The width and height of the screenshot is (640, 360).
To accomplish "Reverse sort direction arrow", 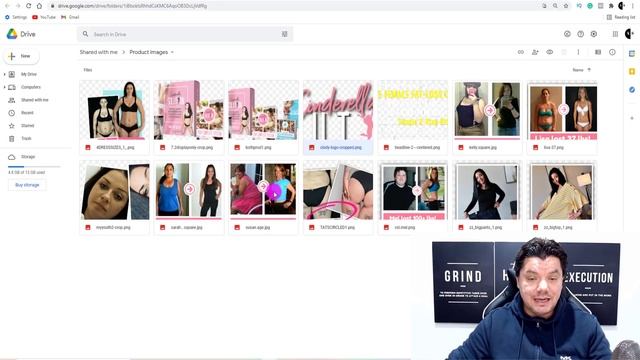I will point(589,70).
